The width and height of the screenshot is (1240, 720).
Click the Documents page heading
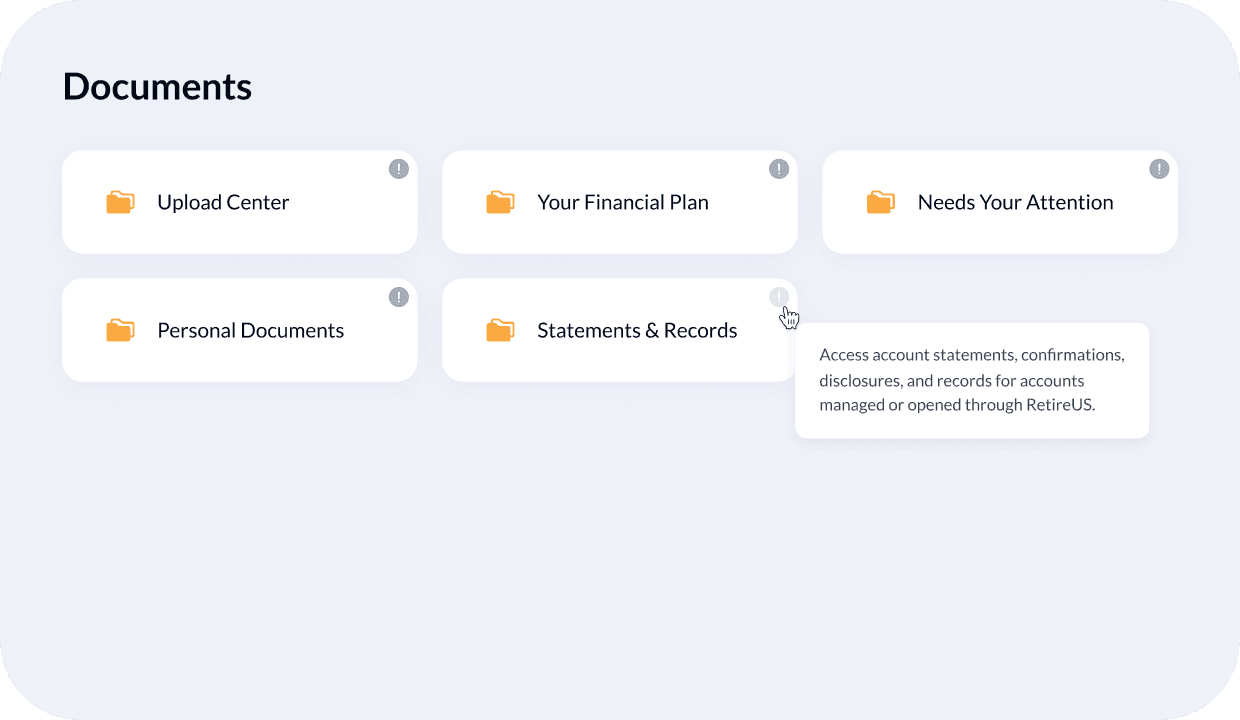(157, 87)
